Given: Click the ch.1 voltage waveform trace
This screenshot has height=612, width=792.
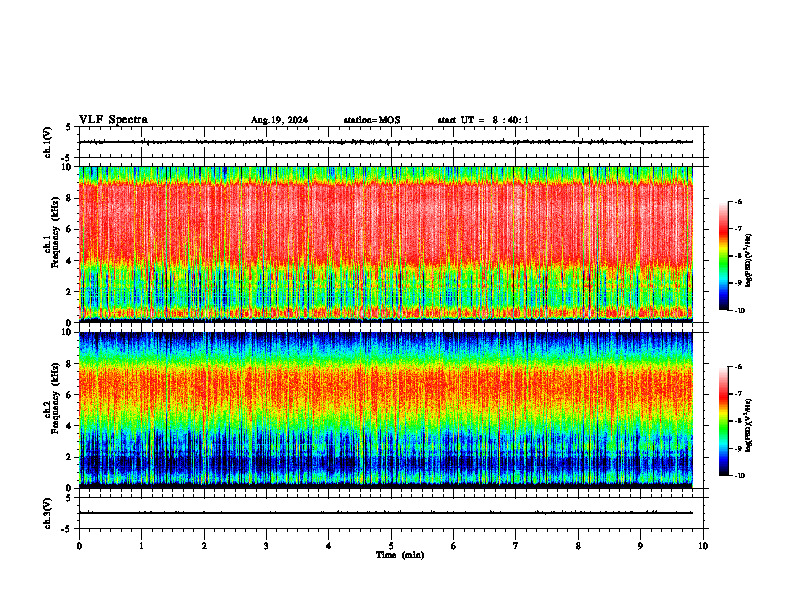Looking at the screenshot, I should (x=386, y=142).
